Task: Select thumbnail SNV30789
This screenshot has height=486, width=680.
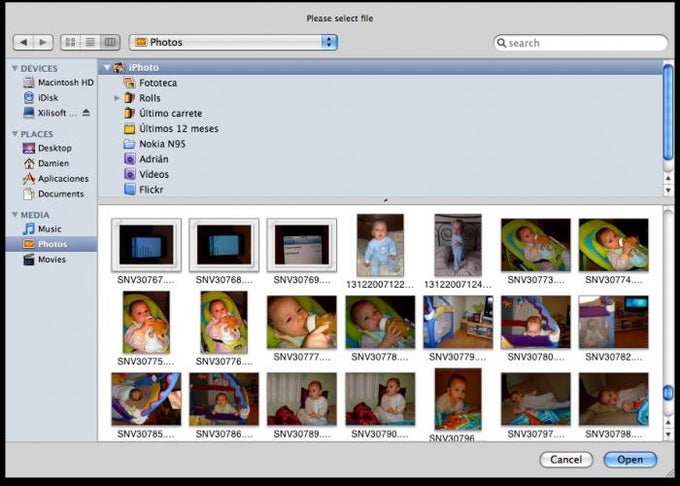Action: [302, 399]
